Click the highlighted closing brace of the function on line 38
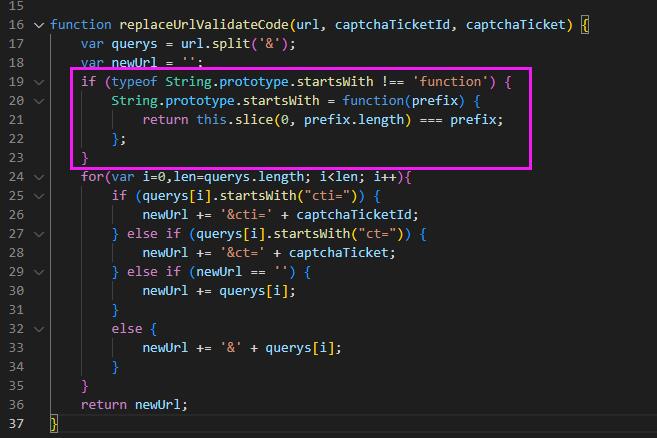The image size is (657, 438). [x=54, y=424]
